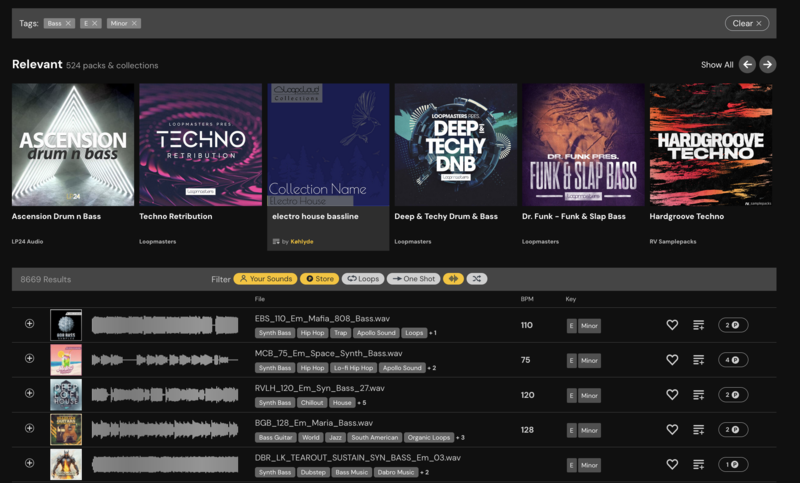Play MCB_75_Em_Space_Synth_Bass from its album thumbnail
The image size is (800, 483).
(66, 360)
